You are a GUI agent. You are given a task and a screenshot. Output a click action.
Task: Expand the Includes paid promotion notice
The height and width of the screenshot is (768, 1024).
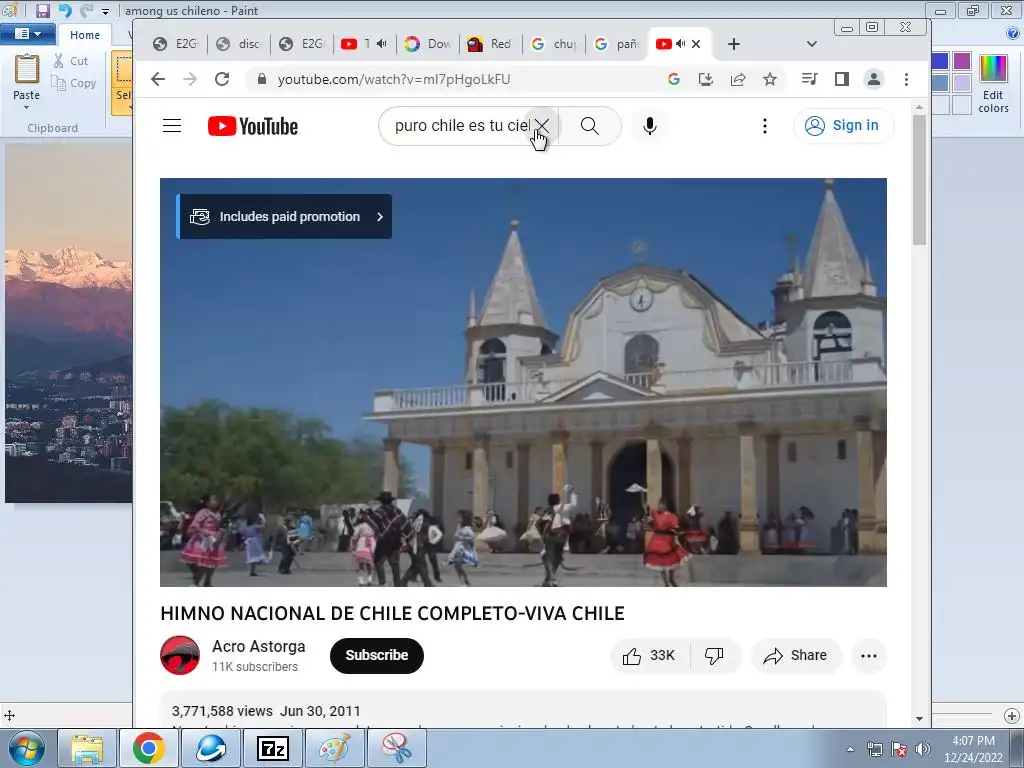[285, 216]
